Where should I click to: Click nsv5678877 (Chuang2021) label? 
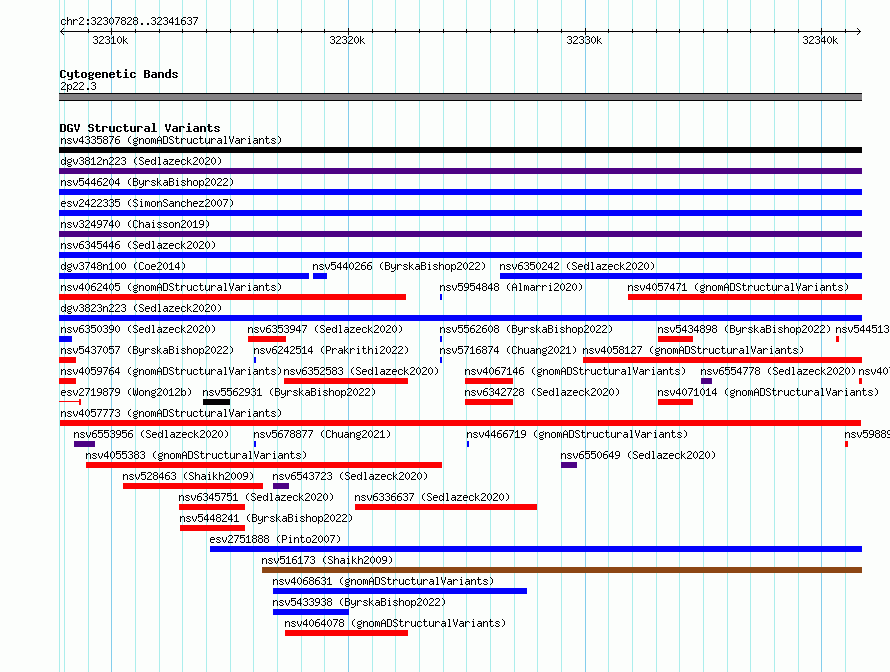click(322, 434)
